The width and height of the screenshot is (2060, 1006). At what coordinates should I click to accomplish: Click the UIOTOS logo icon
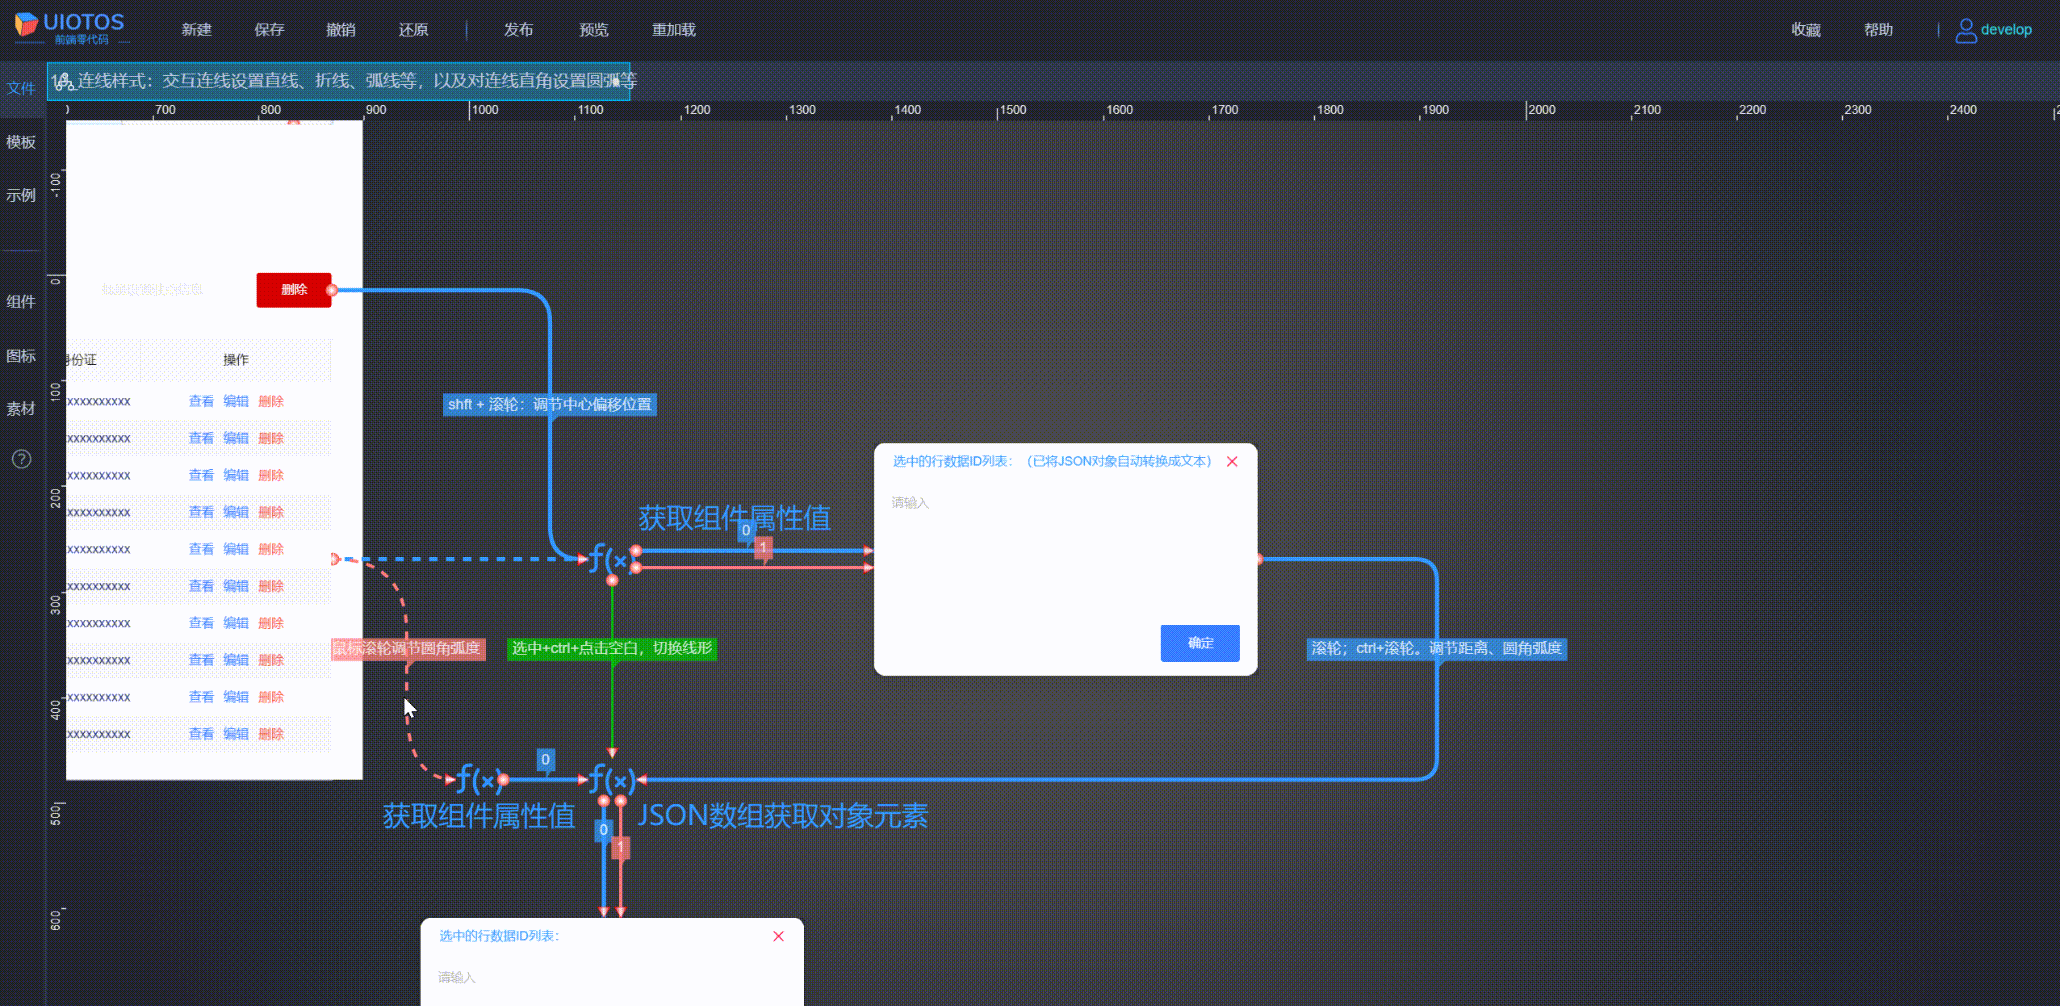click(x=26, y=24)
